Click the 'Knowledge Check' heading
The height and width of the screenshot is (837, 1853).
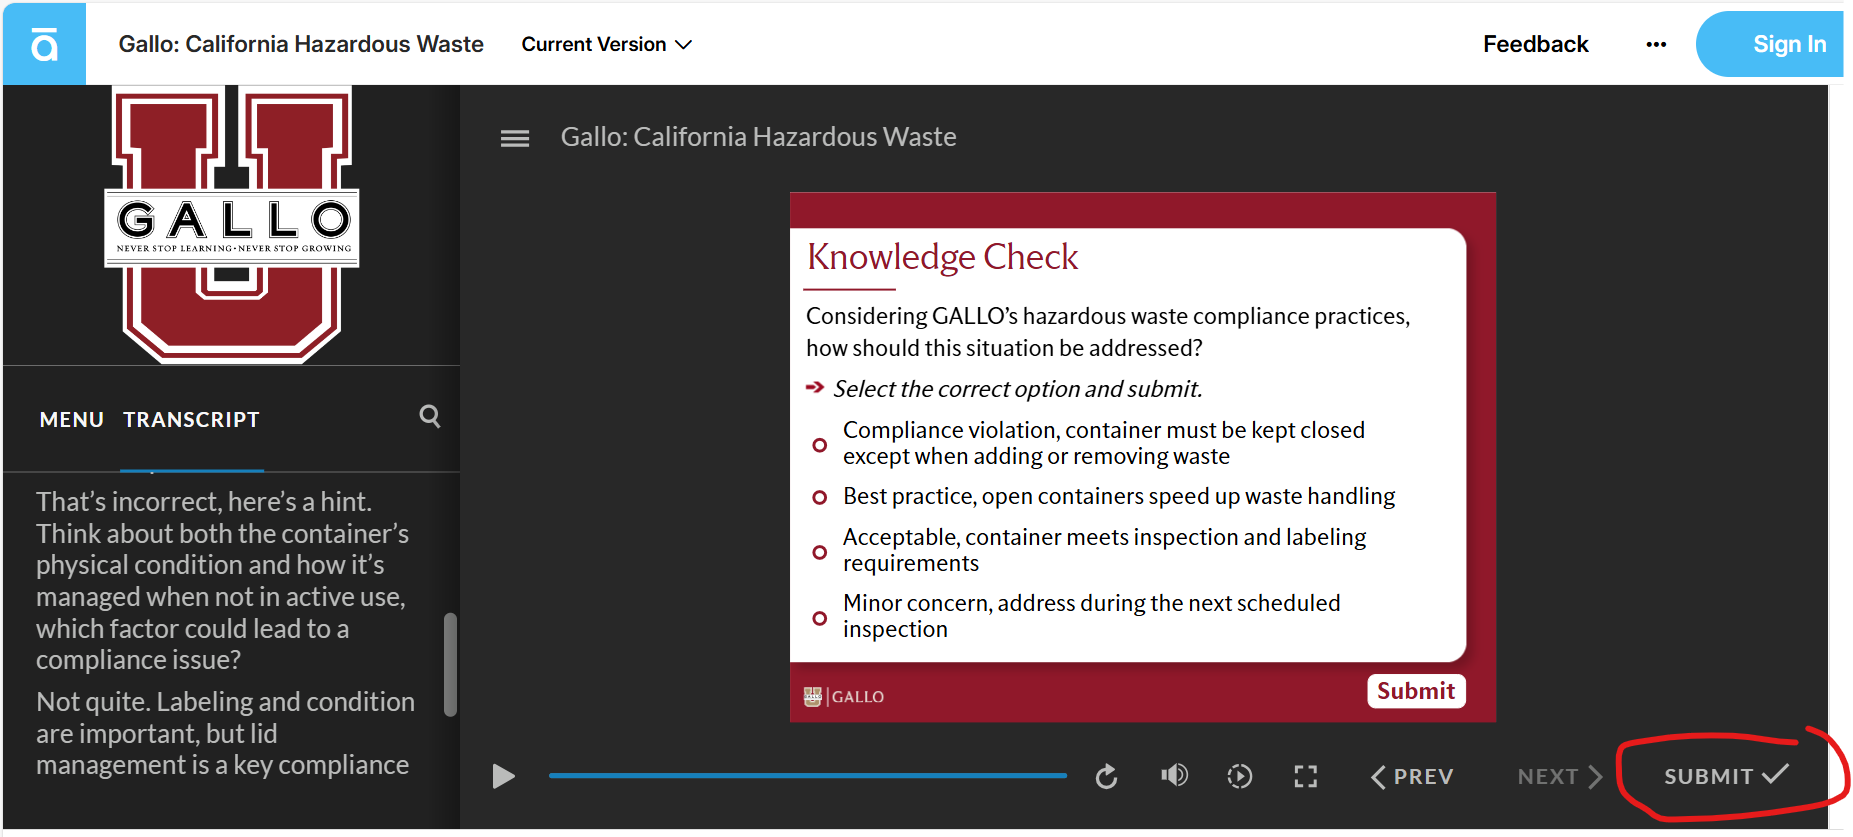click(942, 257)
